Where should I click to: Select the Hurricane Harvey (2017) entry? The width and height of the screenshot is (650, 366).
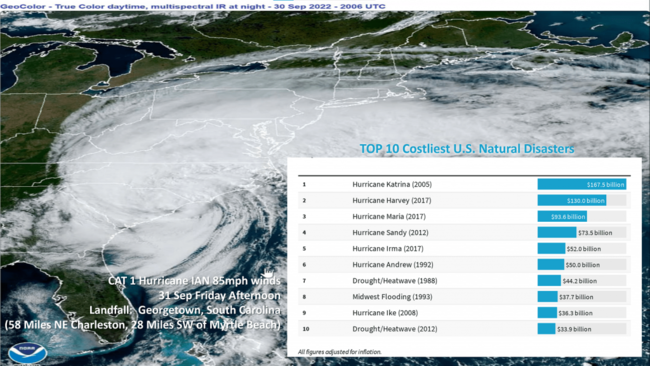(x=391, y=201)
